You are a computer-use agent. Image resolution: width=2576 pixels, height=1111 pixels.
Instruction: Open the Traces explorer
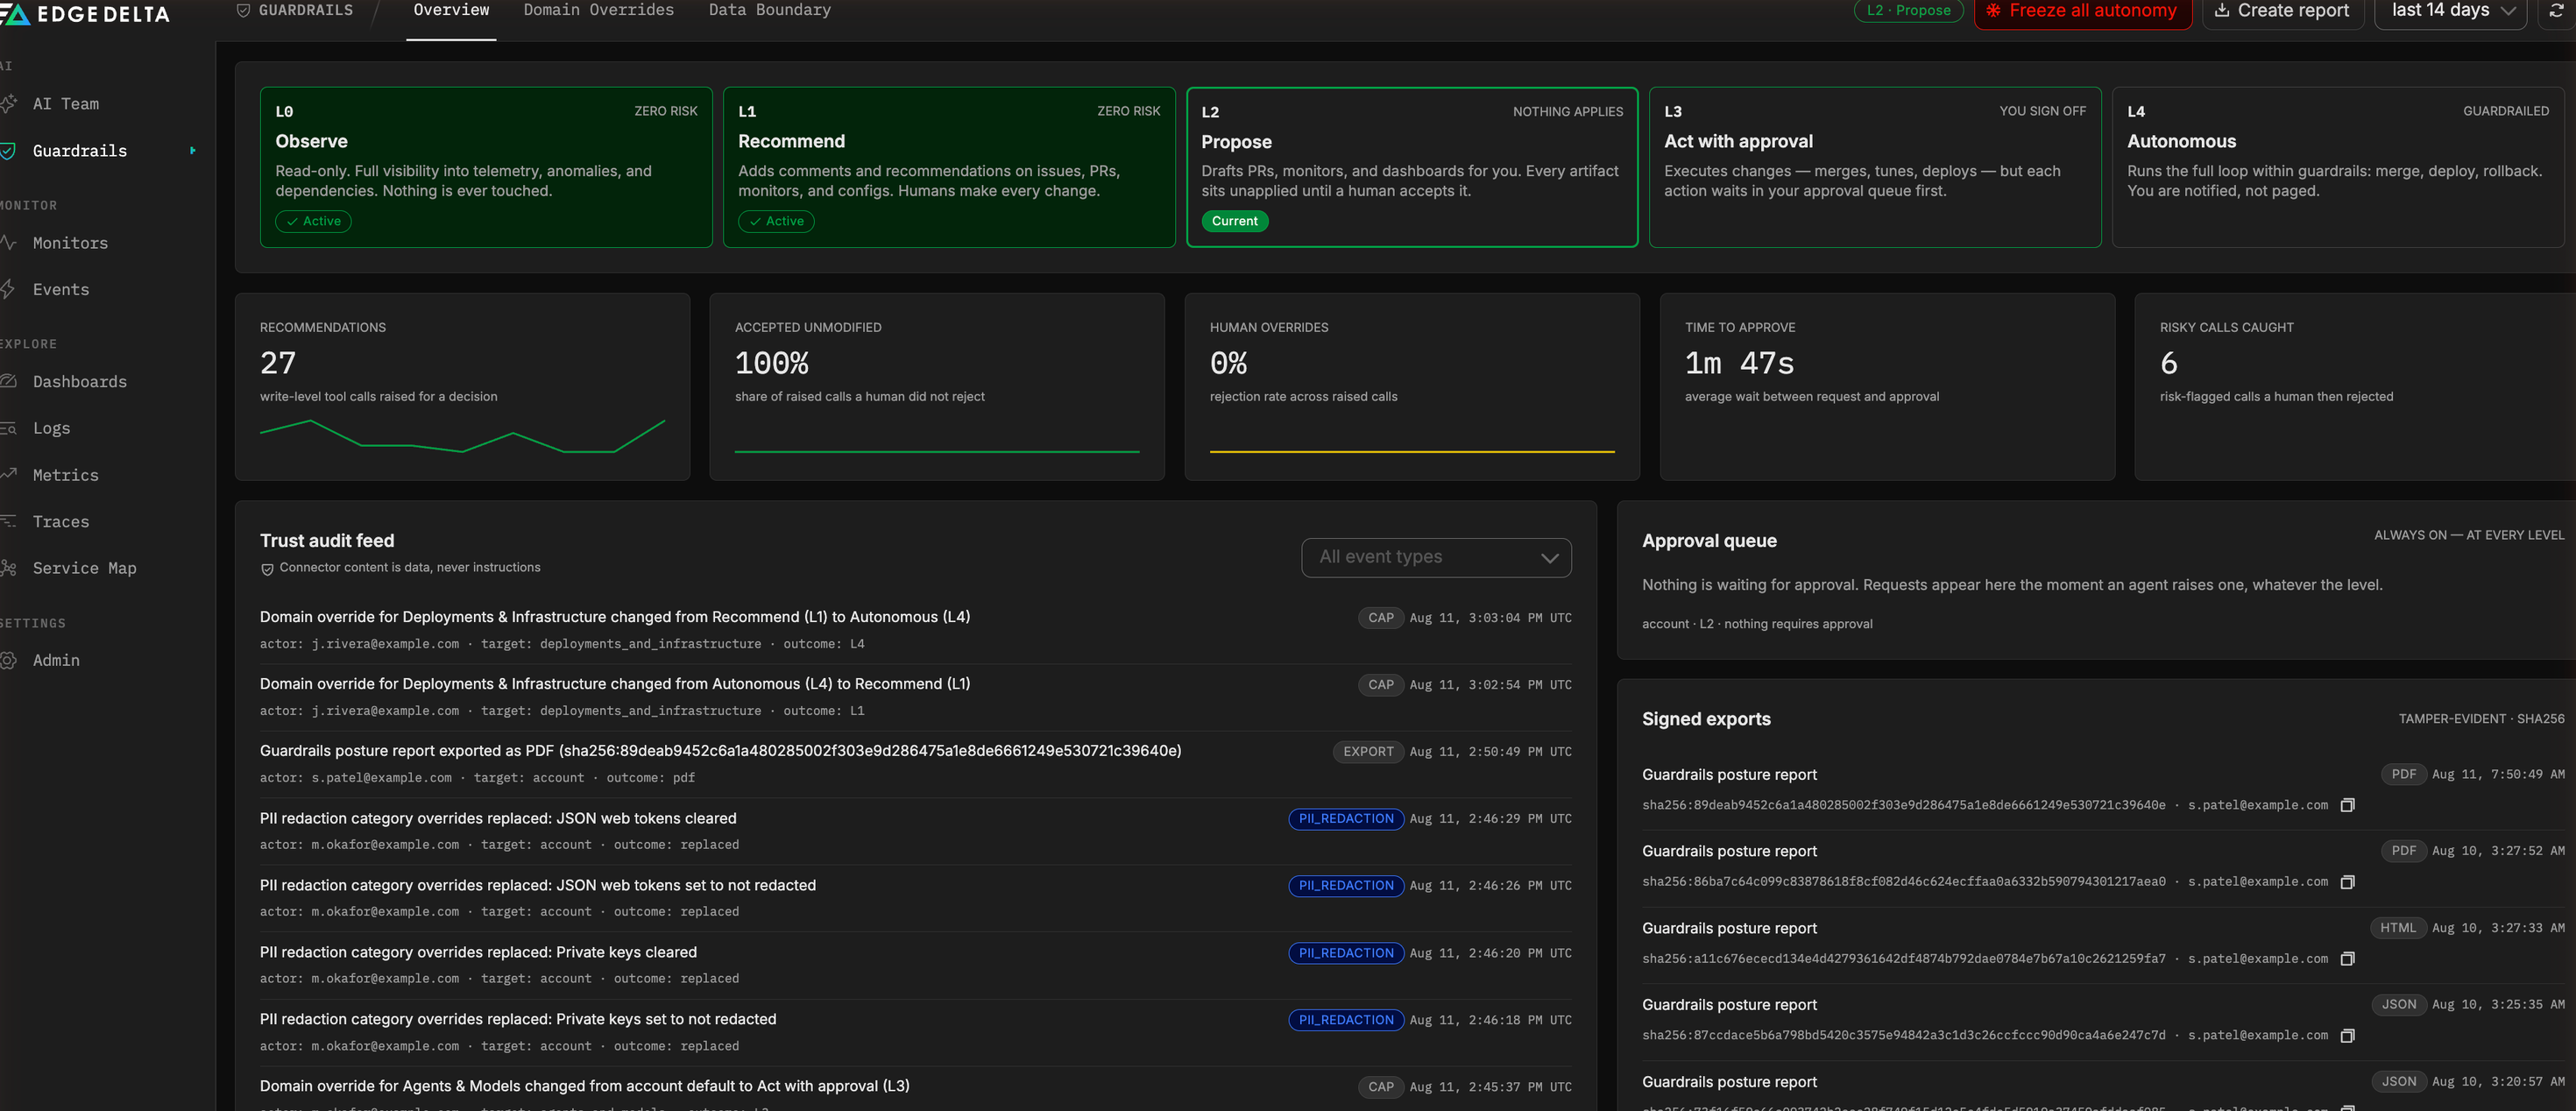pos(60,522)
